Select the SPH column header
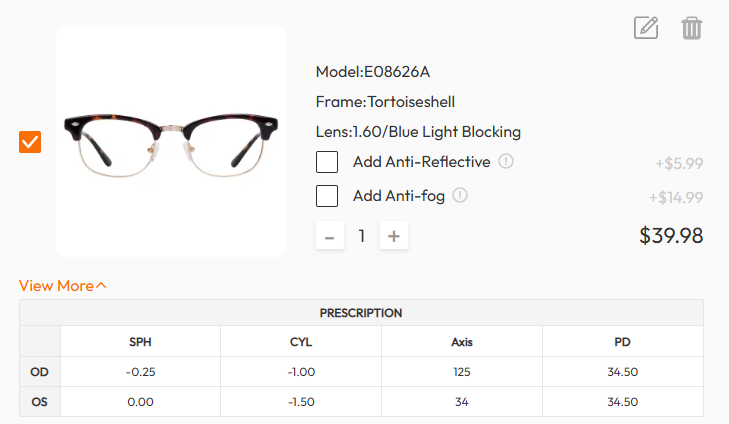This screenshot has width=729, height=424. (140, 342)
